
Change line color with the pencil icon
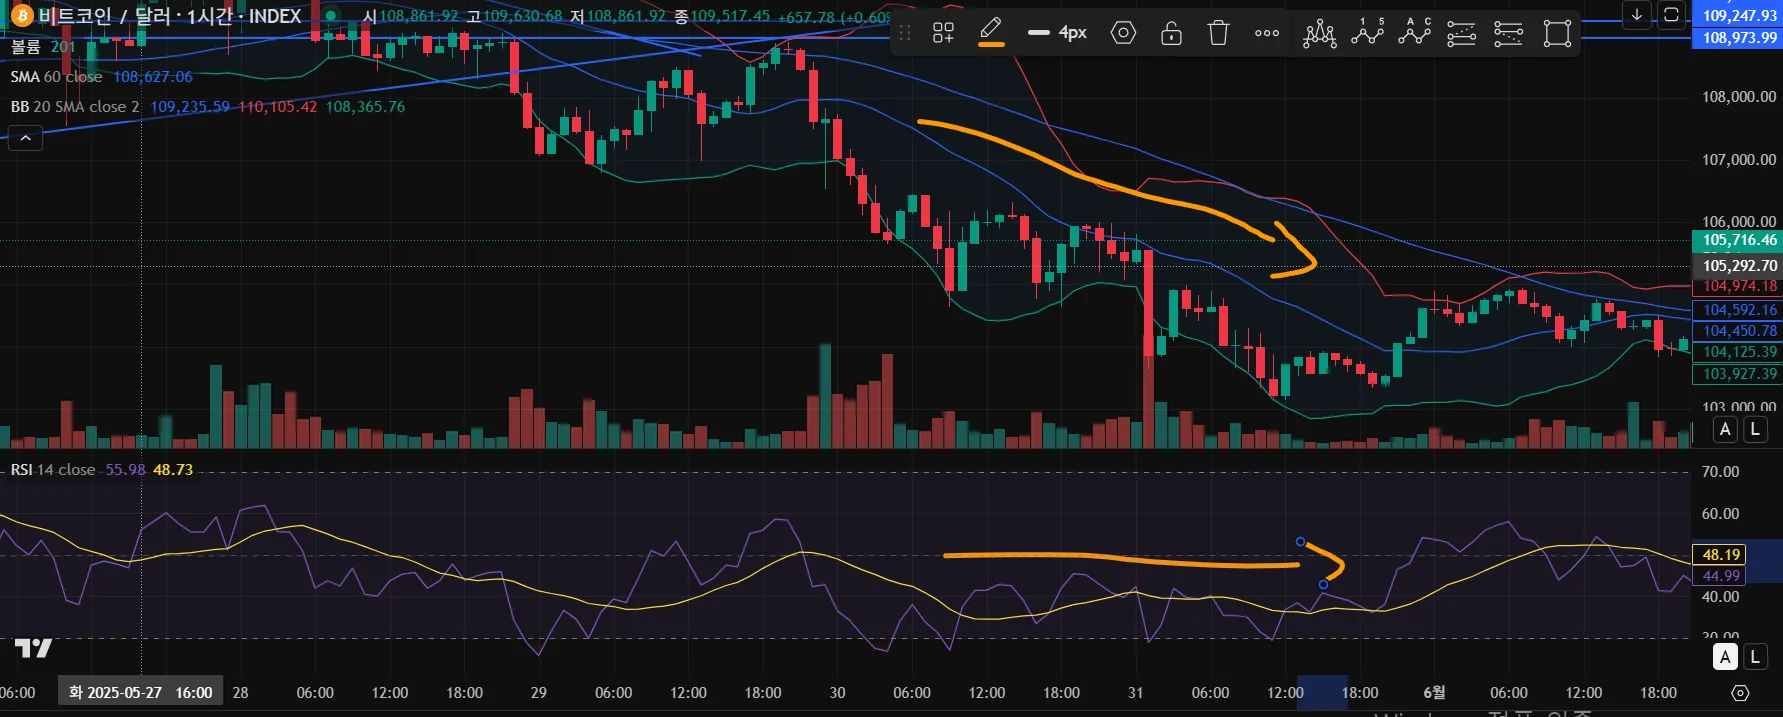point(991,32)
